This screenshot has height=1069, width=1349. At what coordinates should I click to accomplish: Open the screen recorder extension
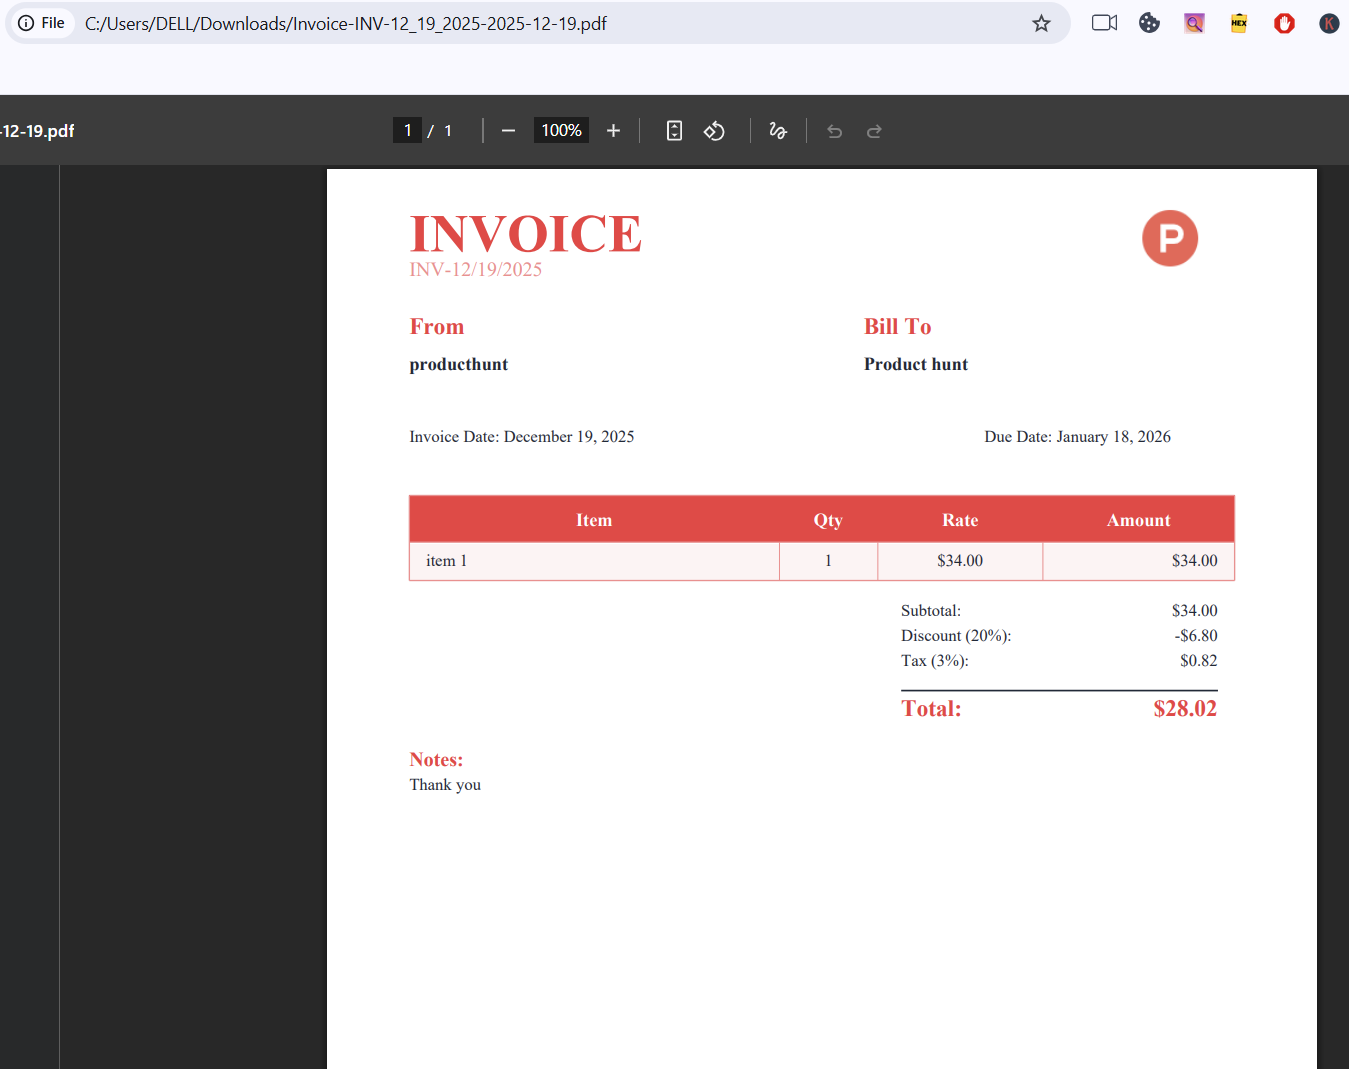pos(1104,23)
